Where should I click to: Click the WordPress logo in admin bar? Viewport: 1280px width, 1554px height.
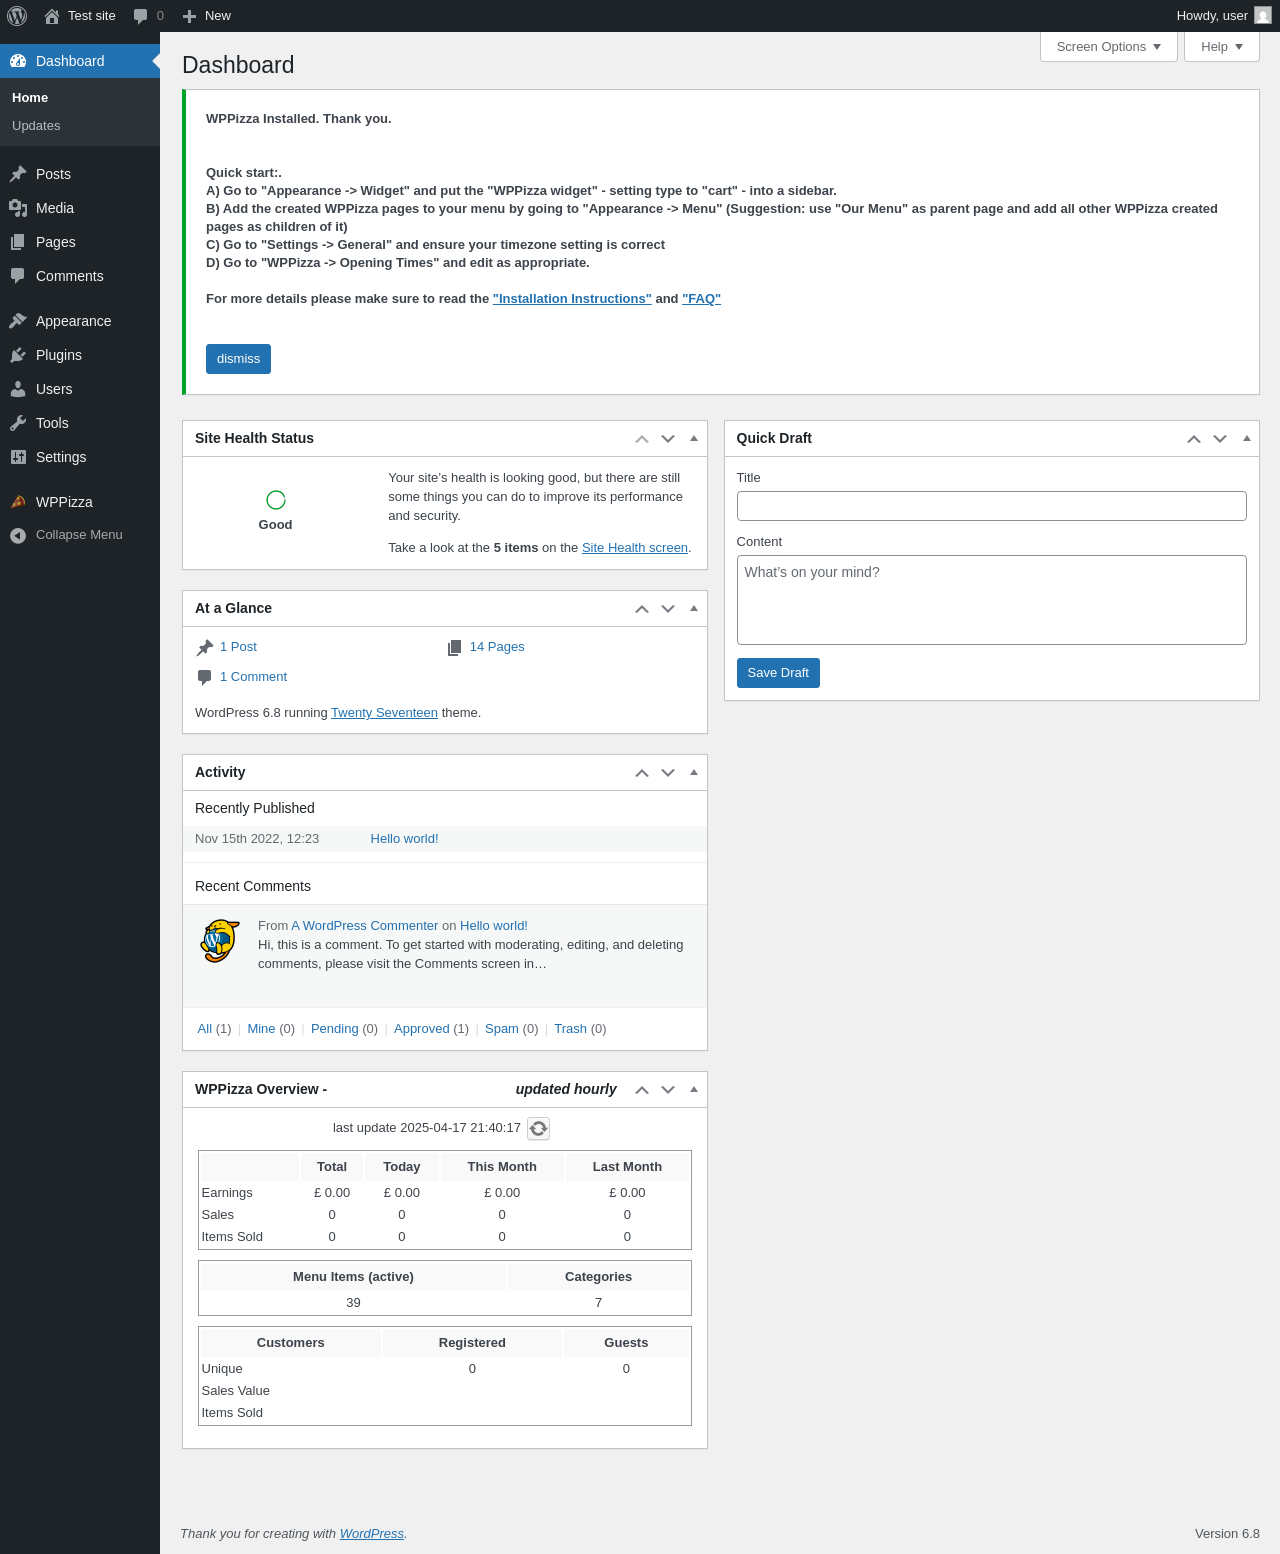(17, 16)
